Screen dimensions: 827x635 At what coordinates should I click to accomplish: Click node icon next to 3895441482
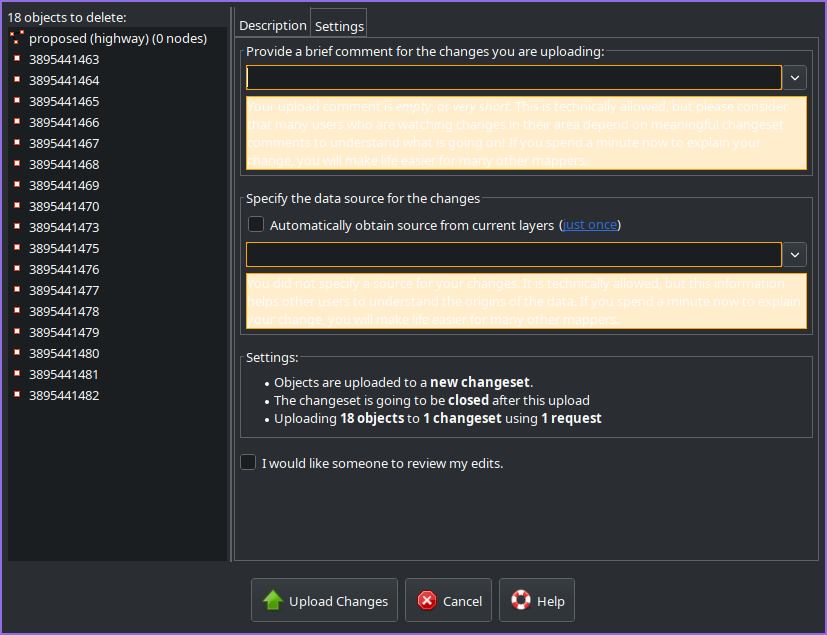coord(17,395)
